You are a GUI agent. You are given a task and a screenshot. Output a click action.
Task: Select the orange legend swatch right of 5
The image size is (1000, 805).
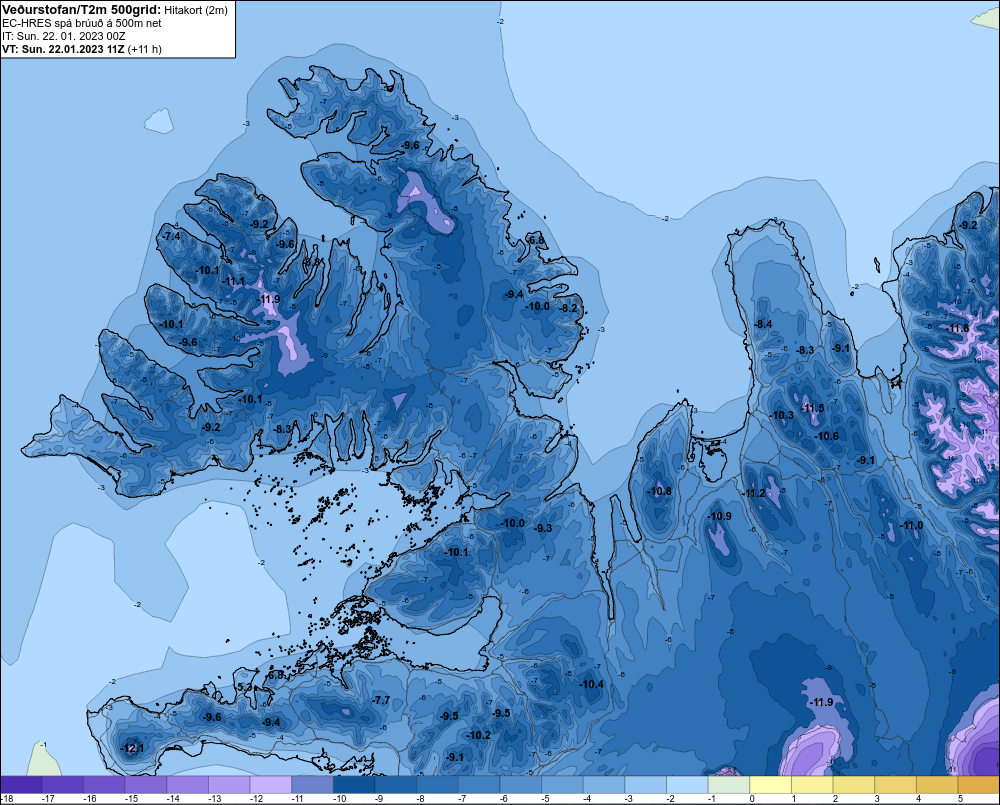click(x=978, y=785)
